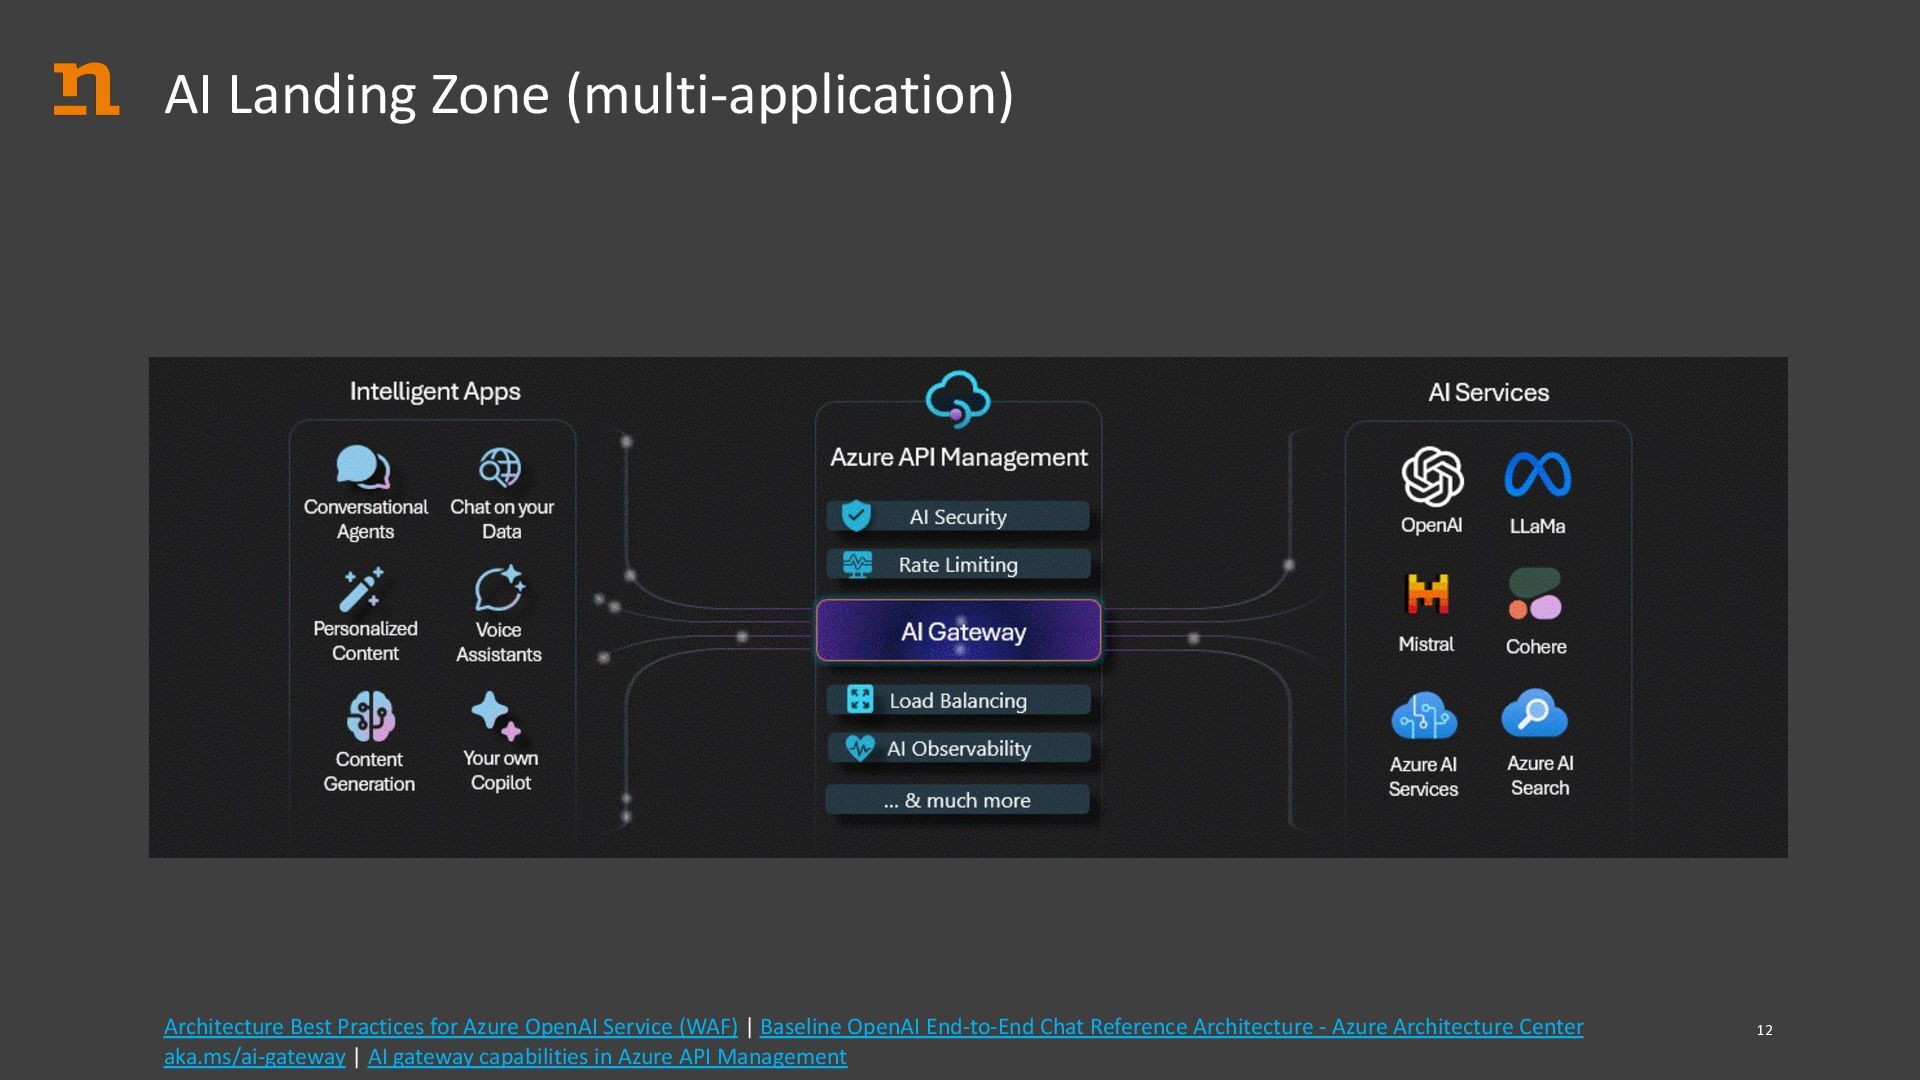Viewport: 1920px width, 1080px height.
Task: Click the slide number 12
Action: point(1765,1030)
